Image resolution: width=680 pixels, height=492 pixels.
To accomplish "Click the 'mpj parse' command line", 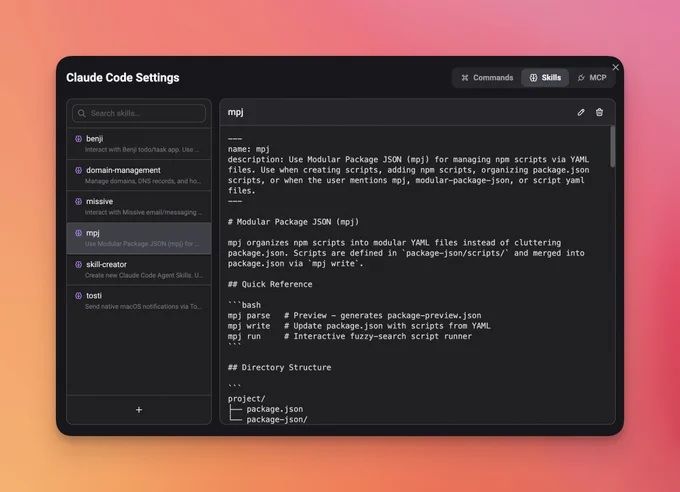I will click(354, 315).
